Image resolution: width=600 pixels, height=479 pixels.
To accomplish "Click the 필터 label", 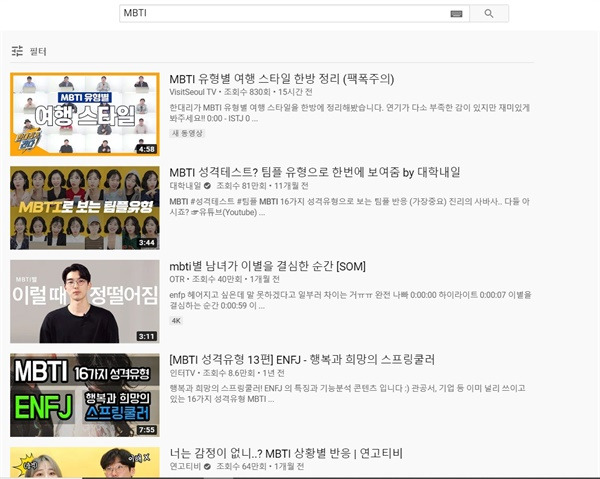I will click(x=38, y=51).
